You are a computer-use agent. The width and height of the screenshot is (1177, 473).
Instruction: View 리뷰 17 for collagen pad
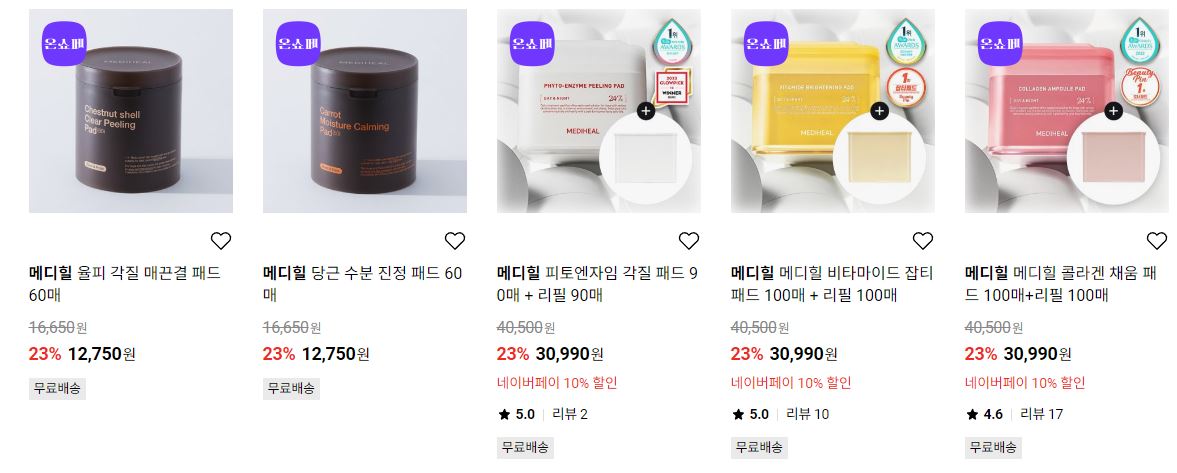point(1042,414)
